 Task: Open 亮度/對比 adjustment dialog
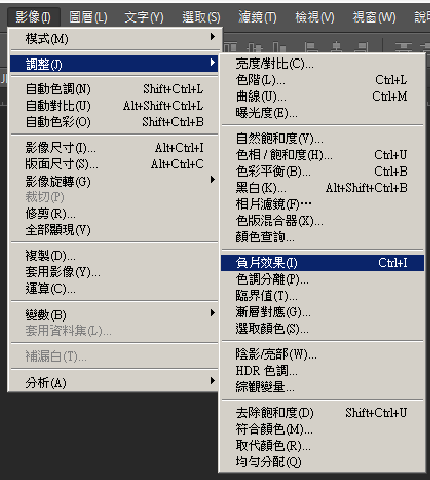tap(322, 63)
